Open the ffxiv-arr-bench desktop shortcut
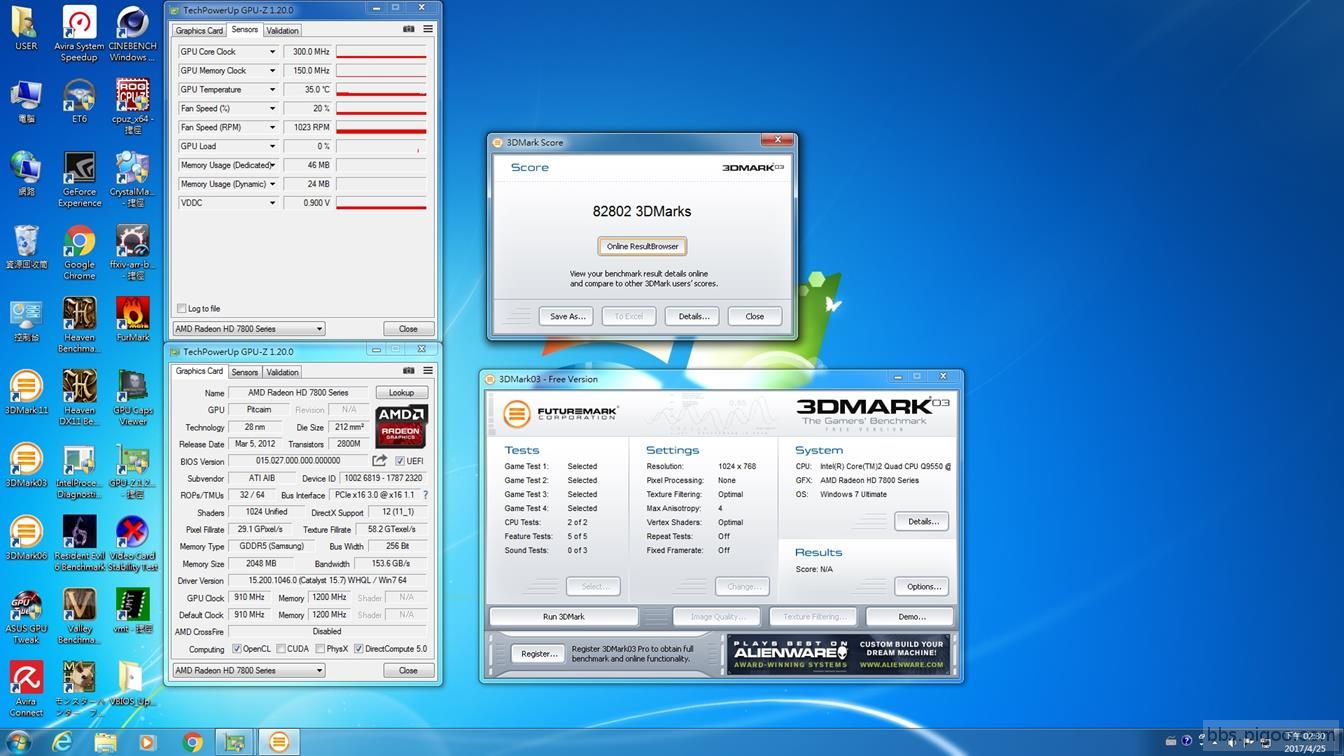This screenshot has width=1344, height=756. coord(132,253)
